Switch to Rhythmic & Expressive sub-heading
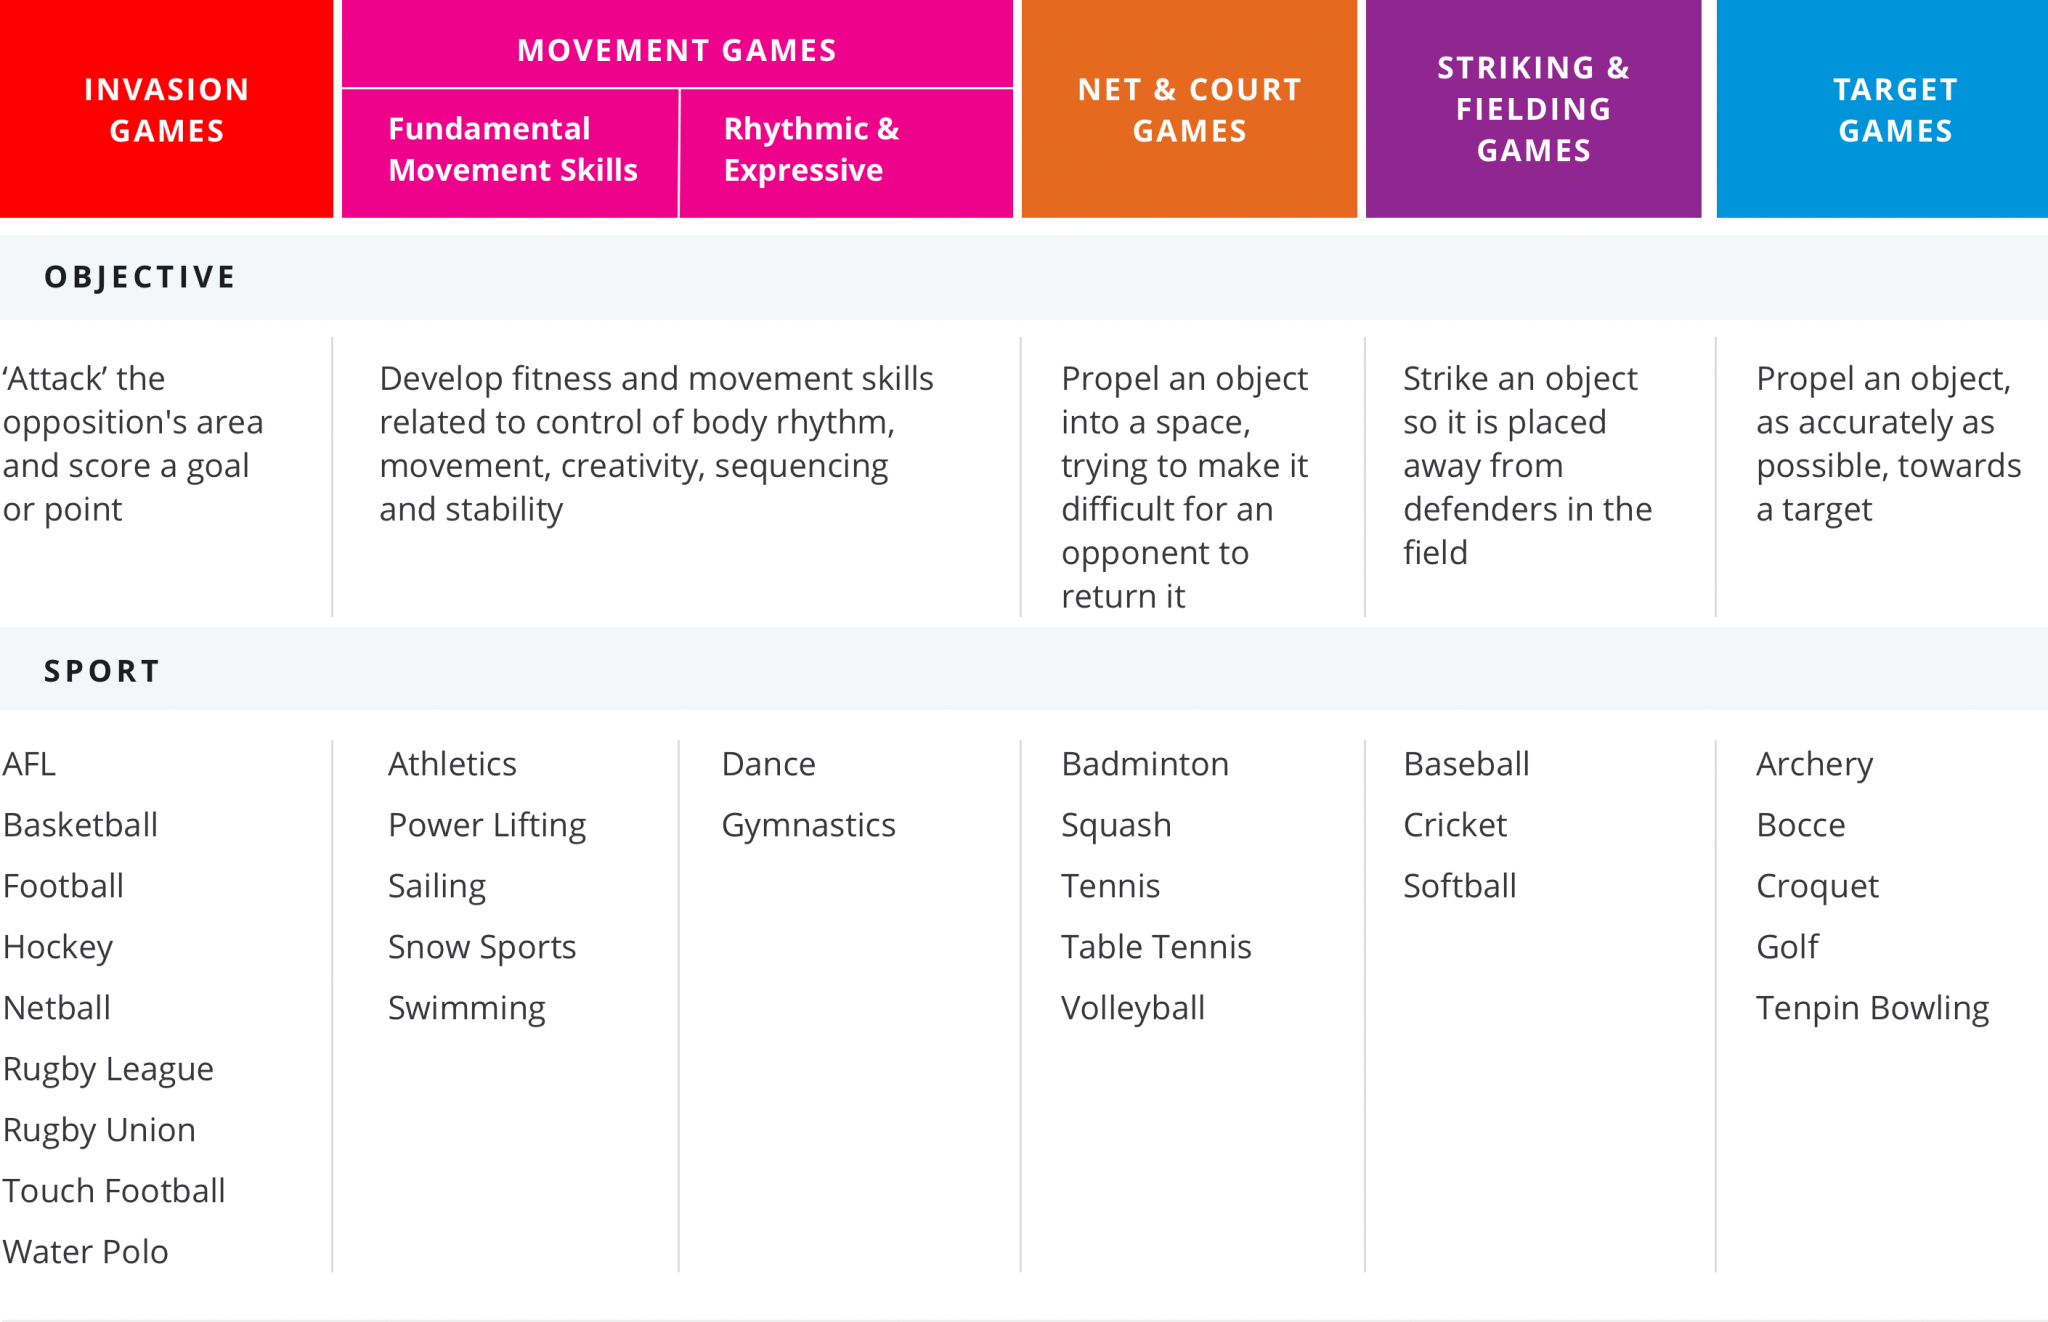 pos(811,150)
